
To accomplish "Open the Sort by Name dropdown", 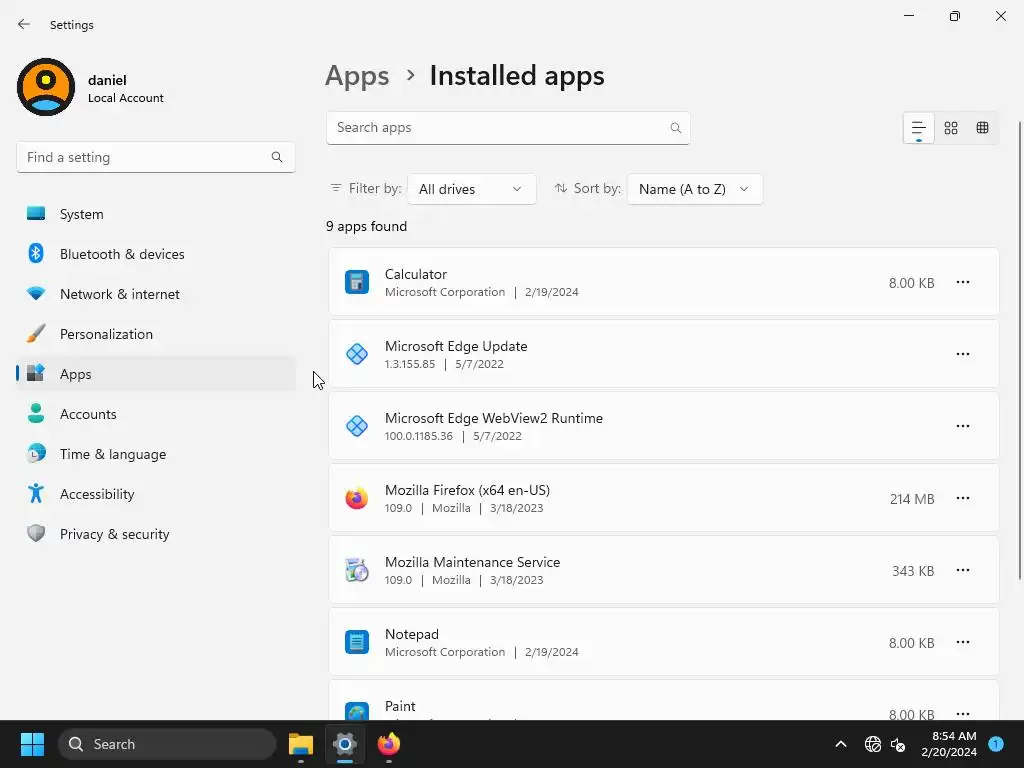I will tap(694, 189).
